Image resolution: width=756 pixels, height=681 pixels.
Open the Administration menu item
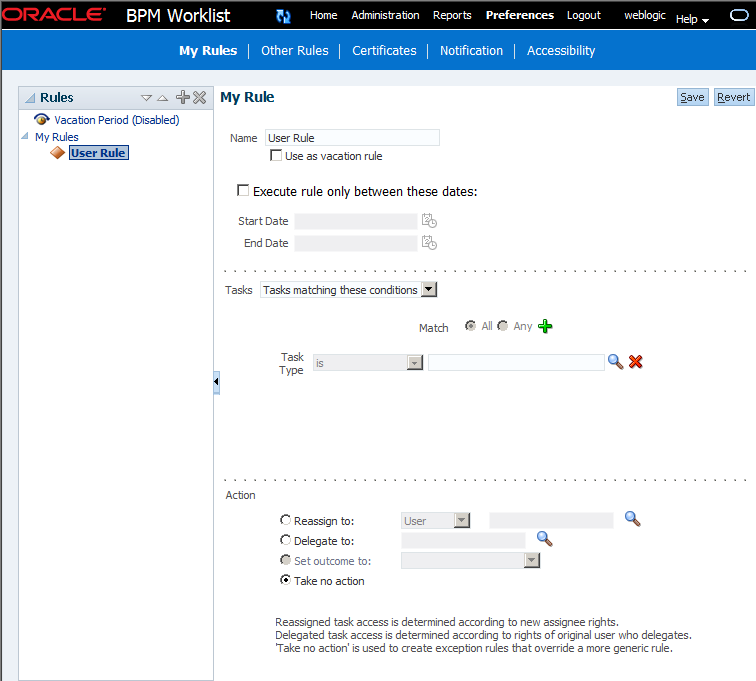coord(385,15)
